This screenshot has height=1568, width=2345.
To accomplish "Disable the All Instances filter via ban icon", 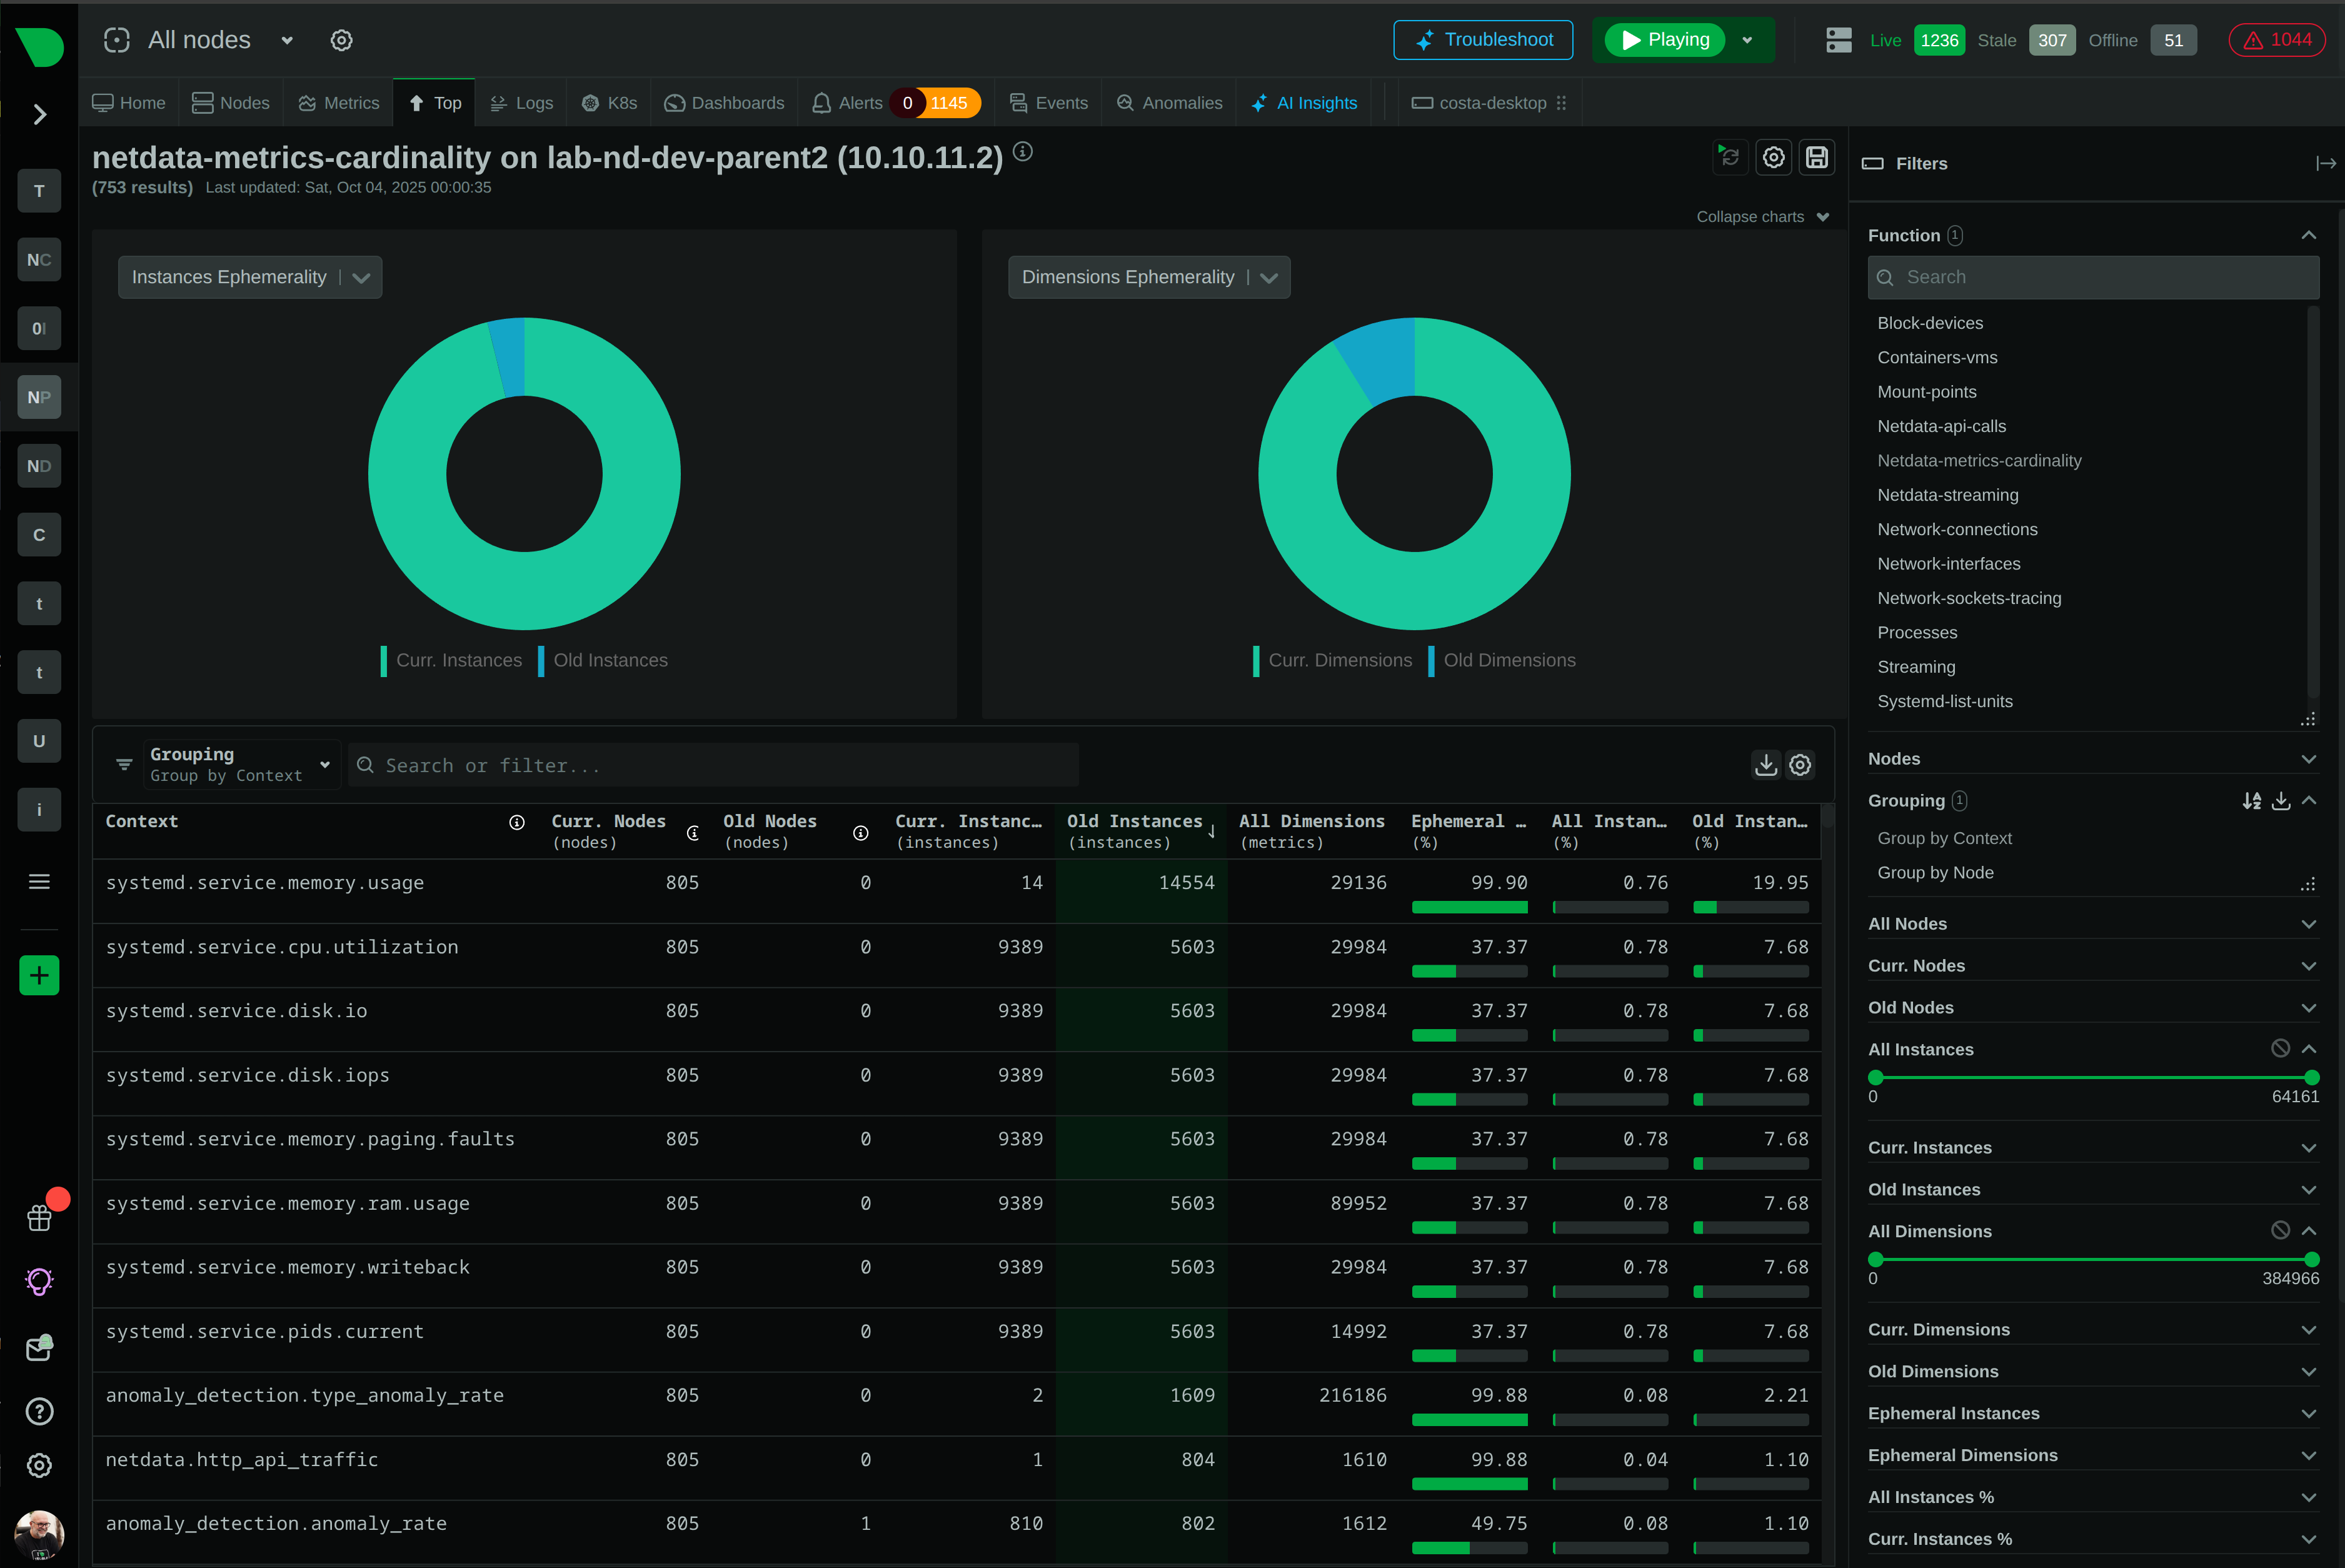I will click(x=2280, y=1048).
